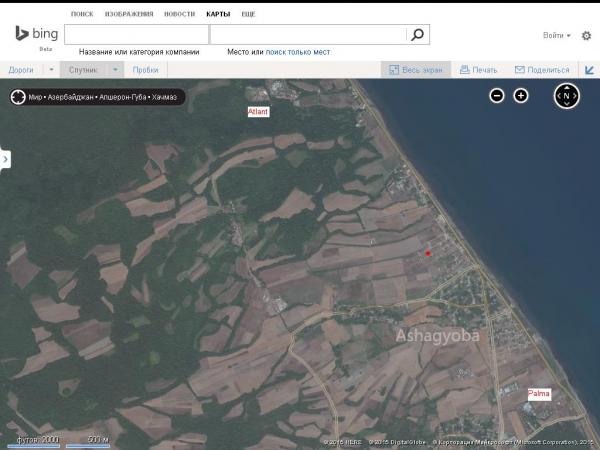
Task: Open the Войти sign-in dropdown
Action: point(556,35)
